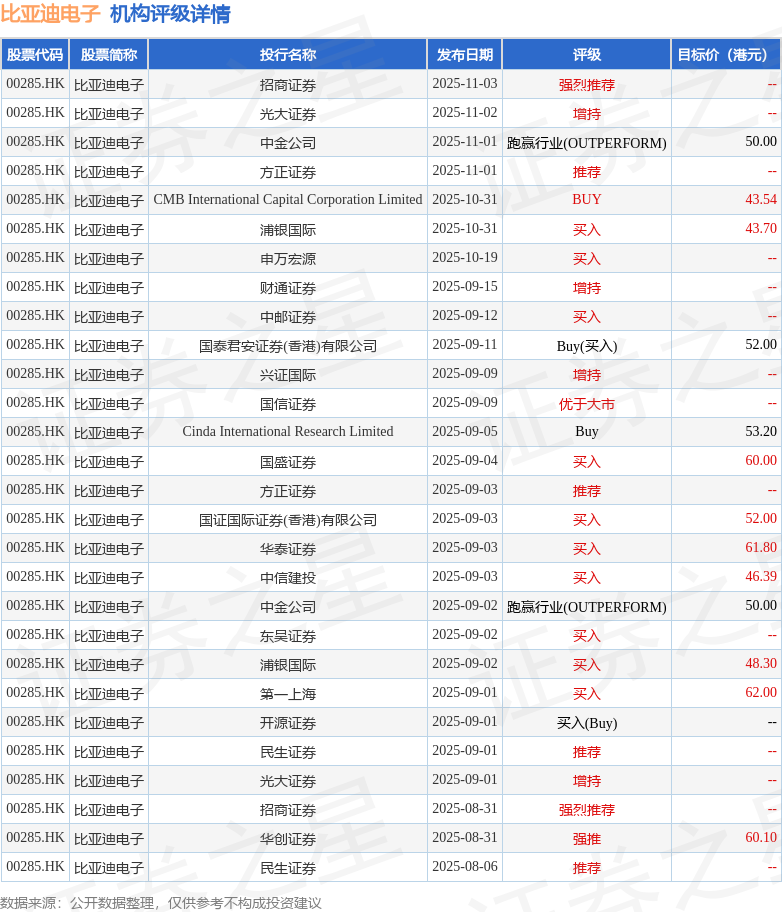
Task: Click the date 2025-11-03
Action: [464, 84]
